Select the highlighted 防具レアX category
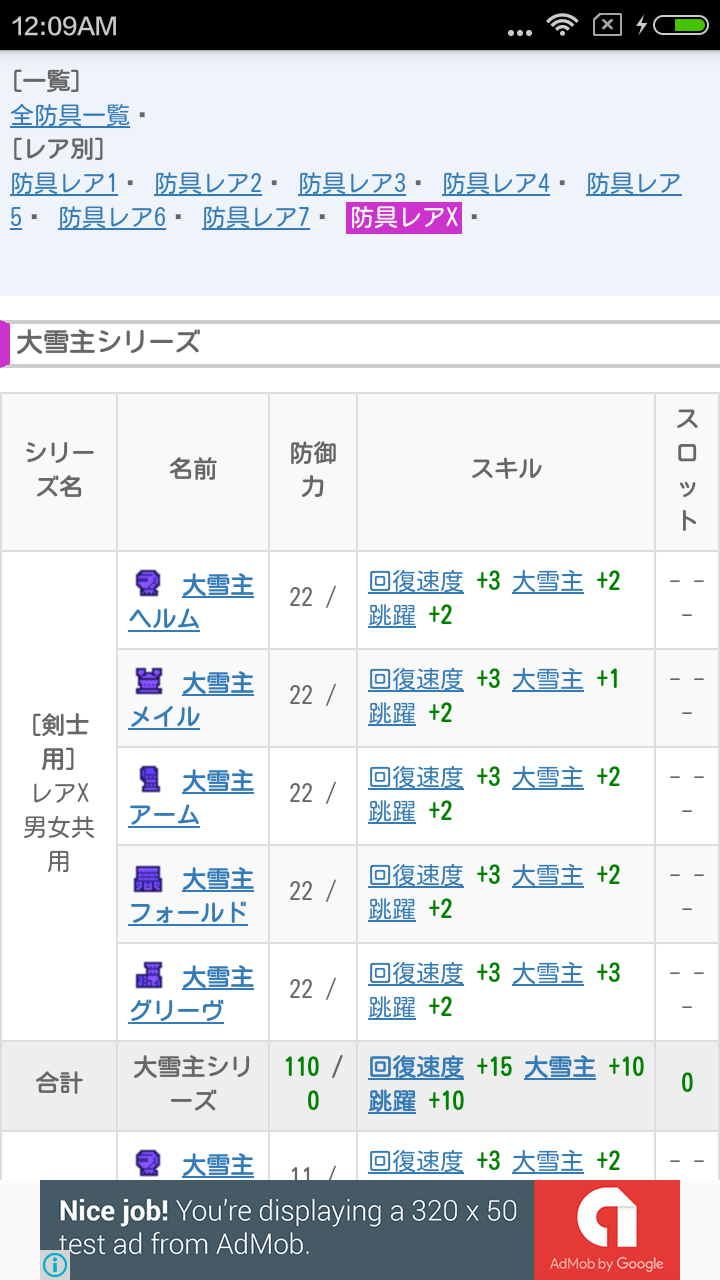The width and height of the screenshot is (720, 1280). click(x=404, y=217)
